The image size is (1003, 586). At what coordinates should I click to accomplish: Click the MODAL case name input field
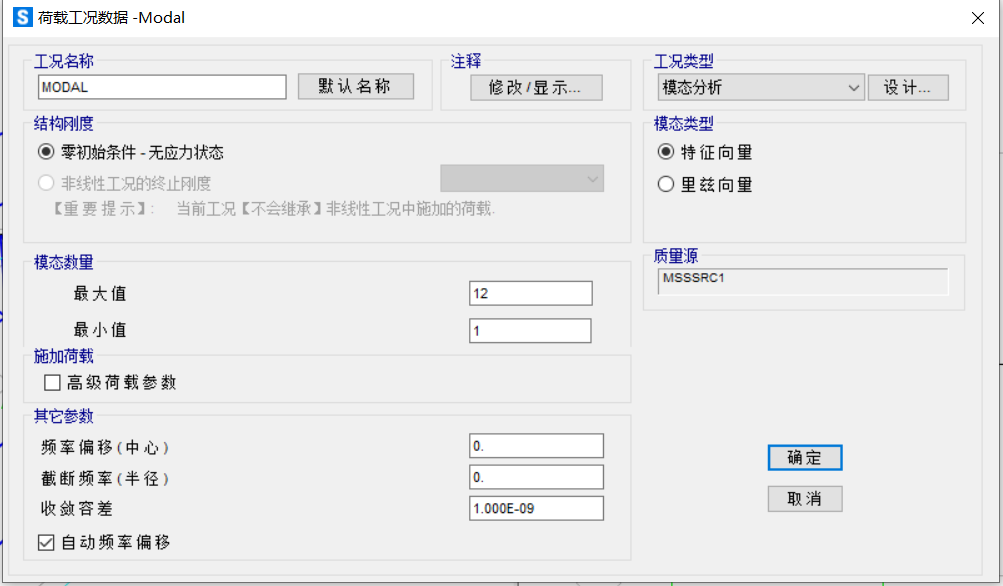coord(161,87)
